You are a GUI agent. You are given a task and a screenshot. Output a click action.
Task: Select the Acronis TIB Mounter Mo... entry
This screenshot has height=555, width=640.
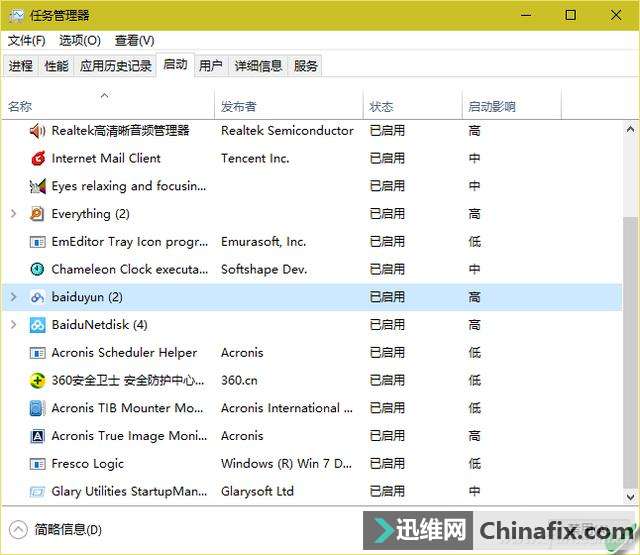[127, 408]
